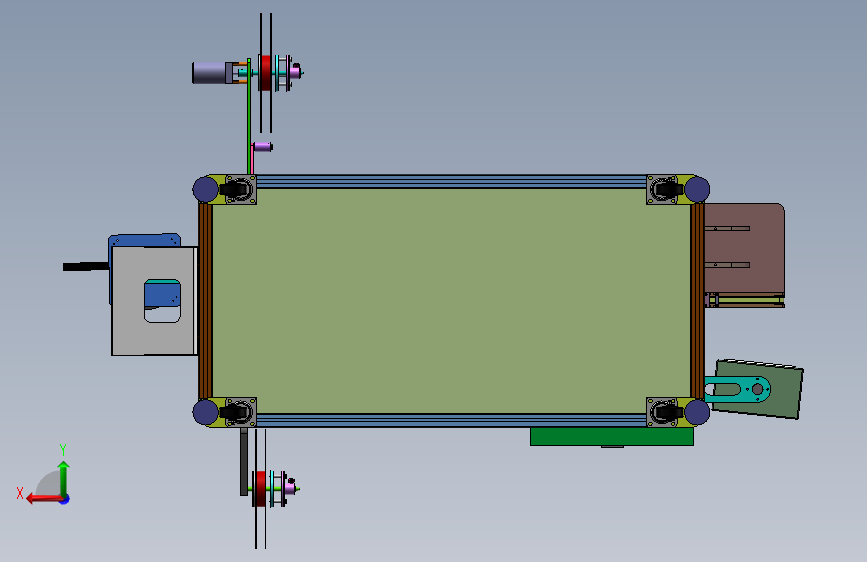867x562 pixels.
Task: Pick the top-left caster mounting plate
Action: tap(241, 190)
